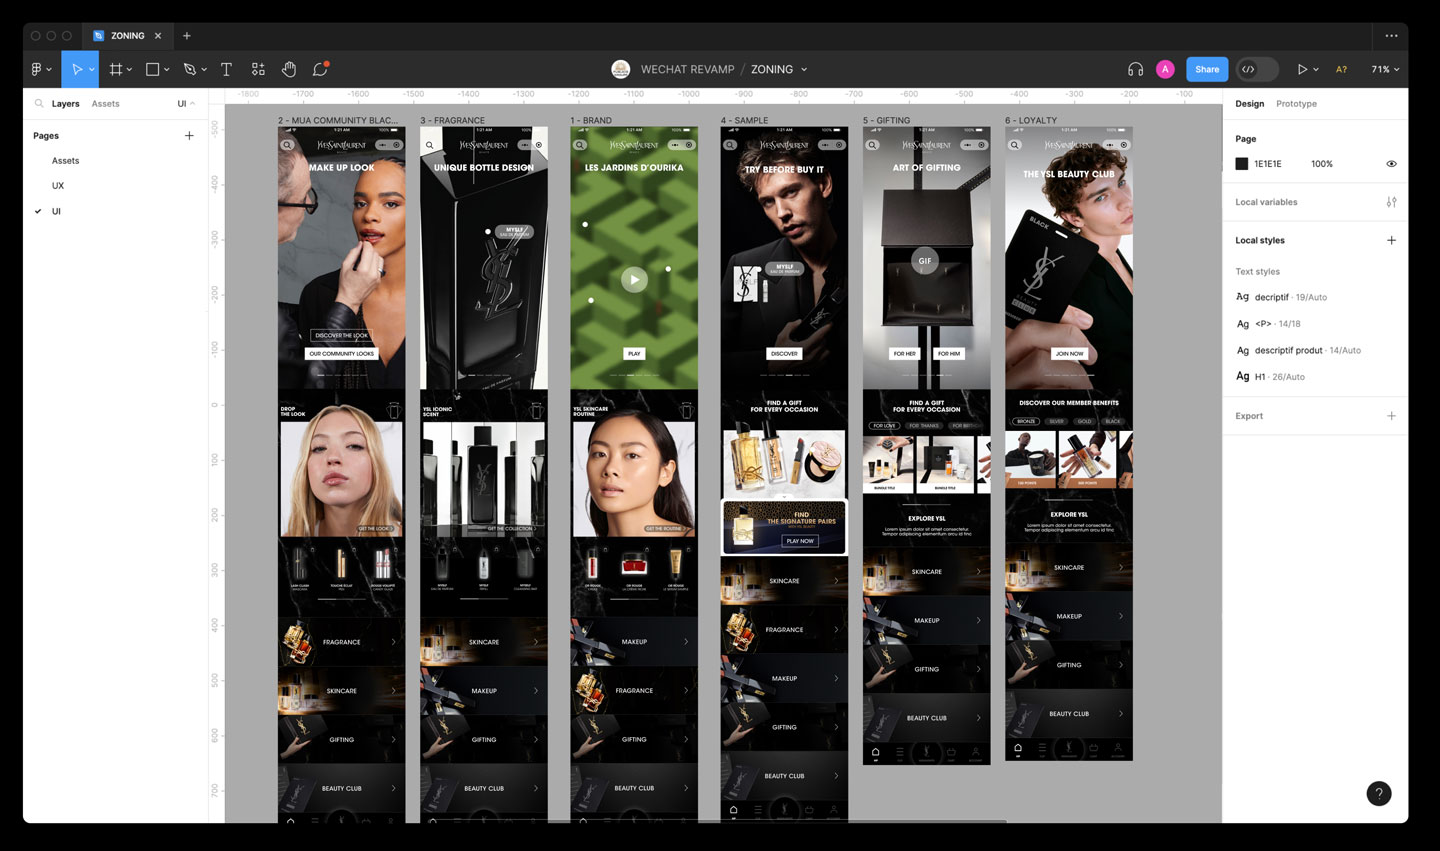Click the team logo beside WECHAT REVAMP
The width and height of the screenshot is (1440, 851).
pos(621,69)
